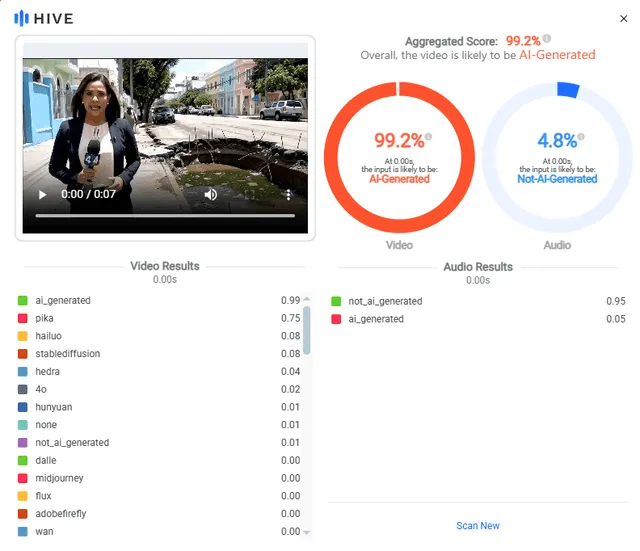Click the hedra color swatch
The width and height of the screenshot is (640, 551).
pyautogui.click(x=23, y=371)
